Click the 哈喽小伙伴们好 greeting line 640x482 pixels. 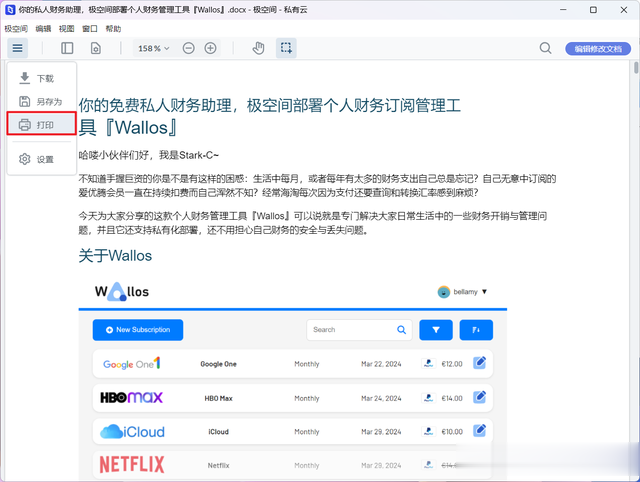pos(149,155)
